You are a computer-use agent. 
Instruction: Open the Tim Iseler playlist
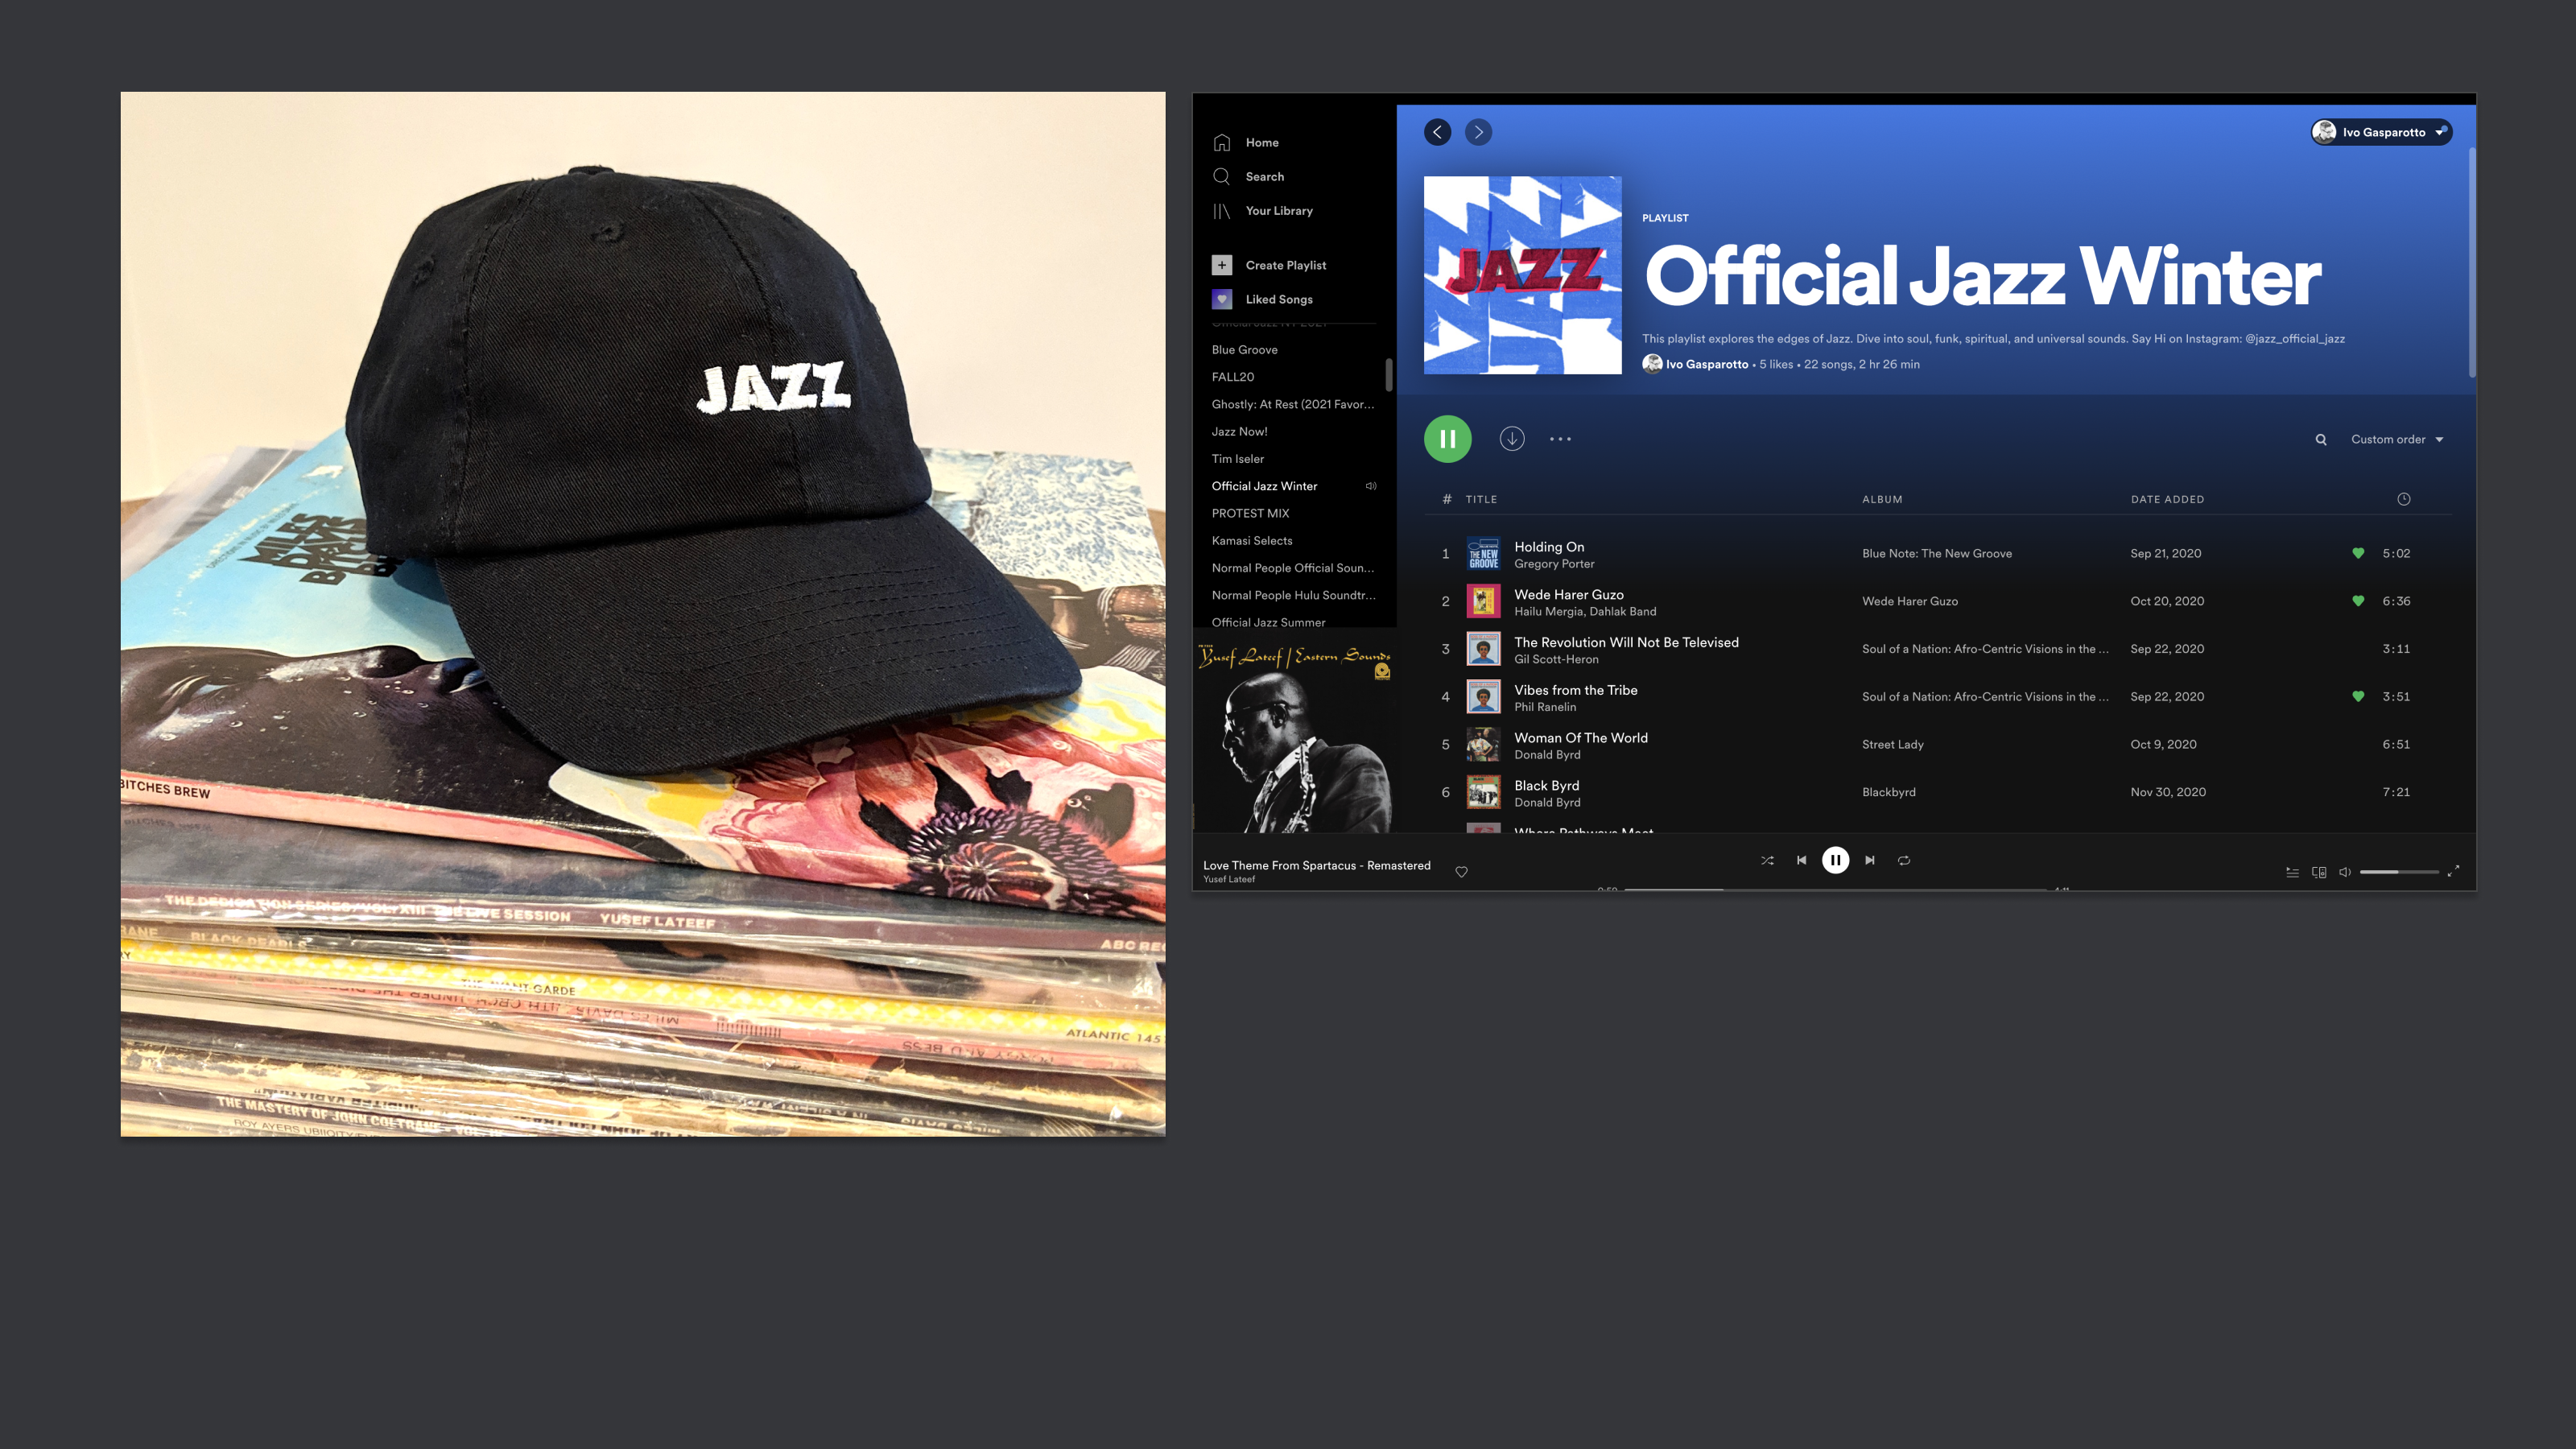[1238, 458]
